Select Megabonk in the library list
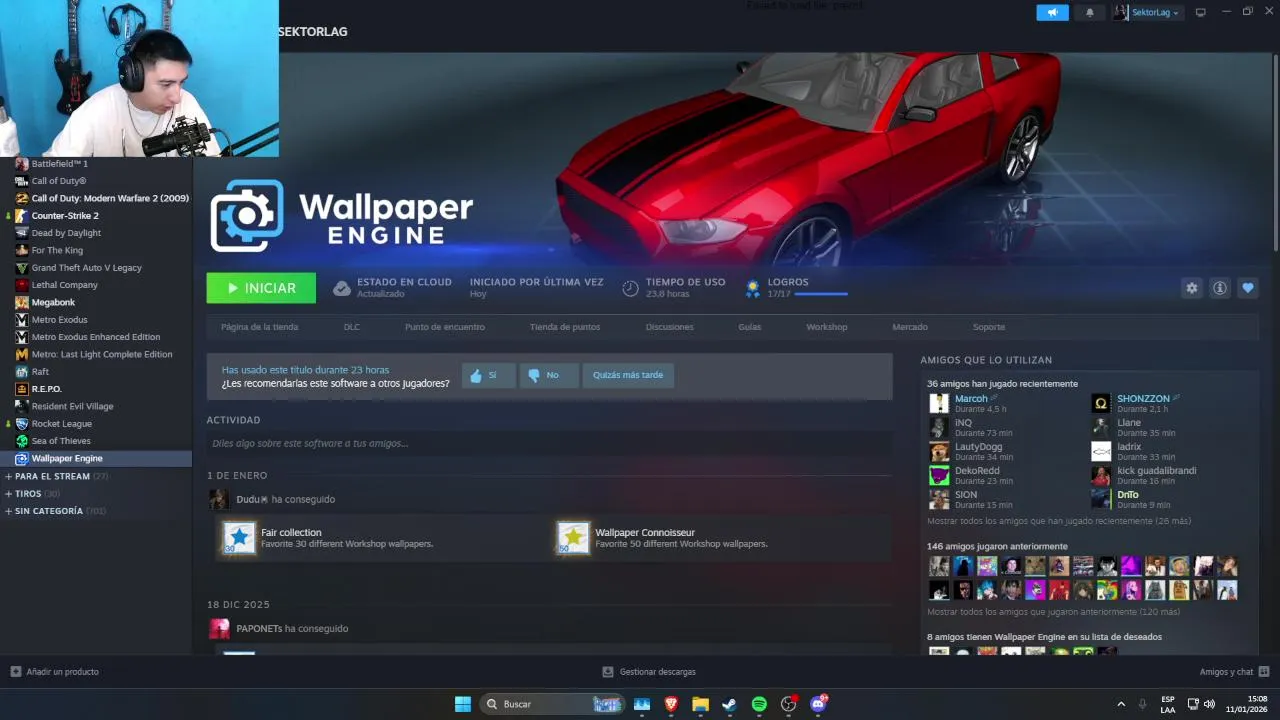The width and height of the screenshot is (1280, 720). 53,302
